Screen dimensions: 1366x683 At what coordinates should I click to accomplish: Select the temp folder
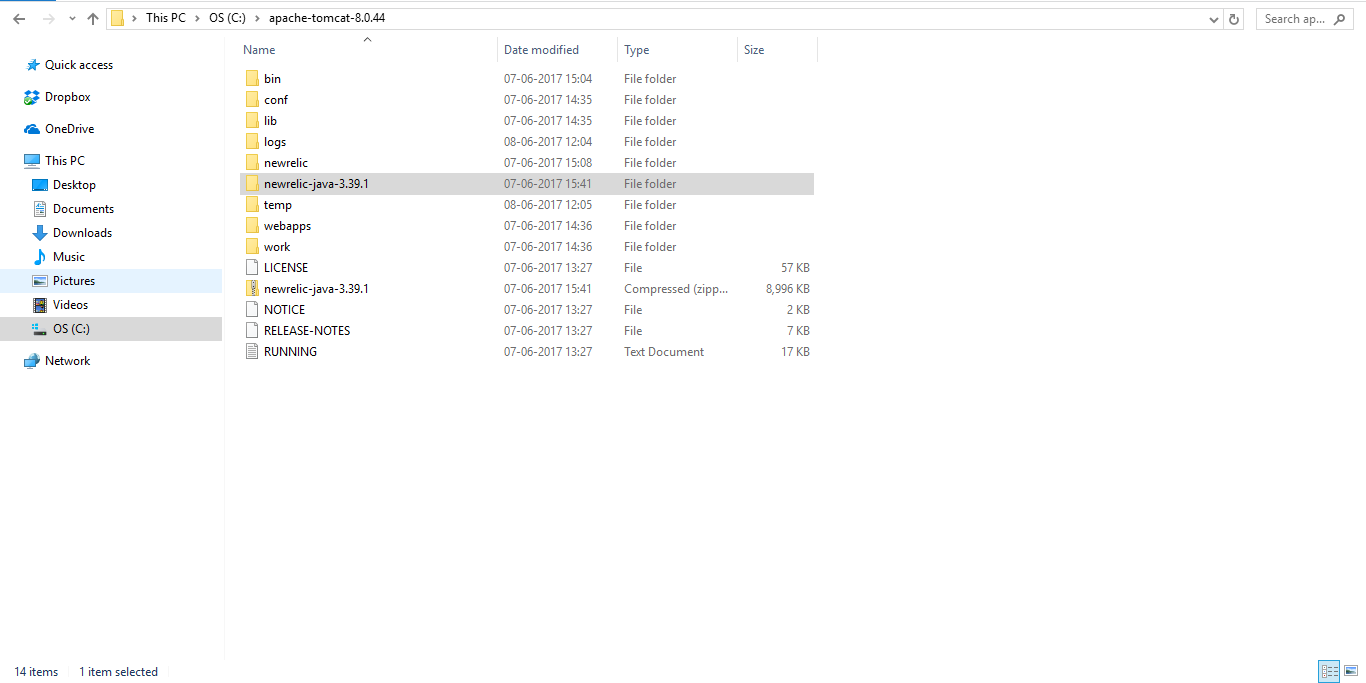point(278,205)
